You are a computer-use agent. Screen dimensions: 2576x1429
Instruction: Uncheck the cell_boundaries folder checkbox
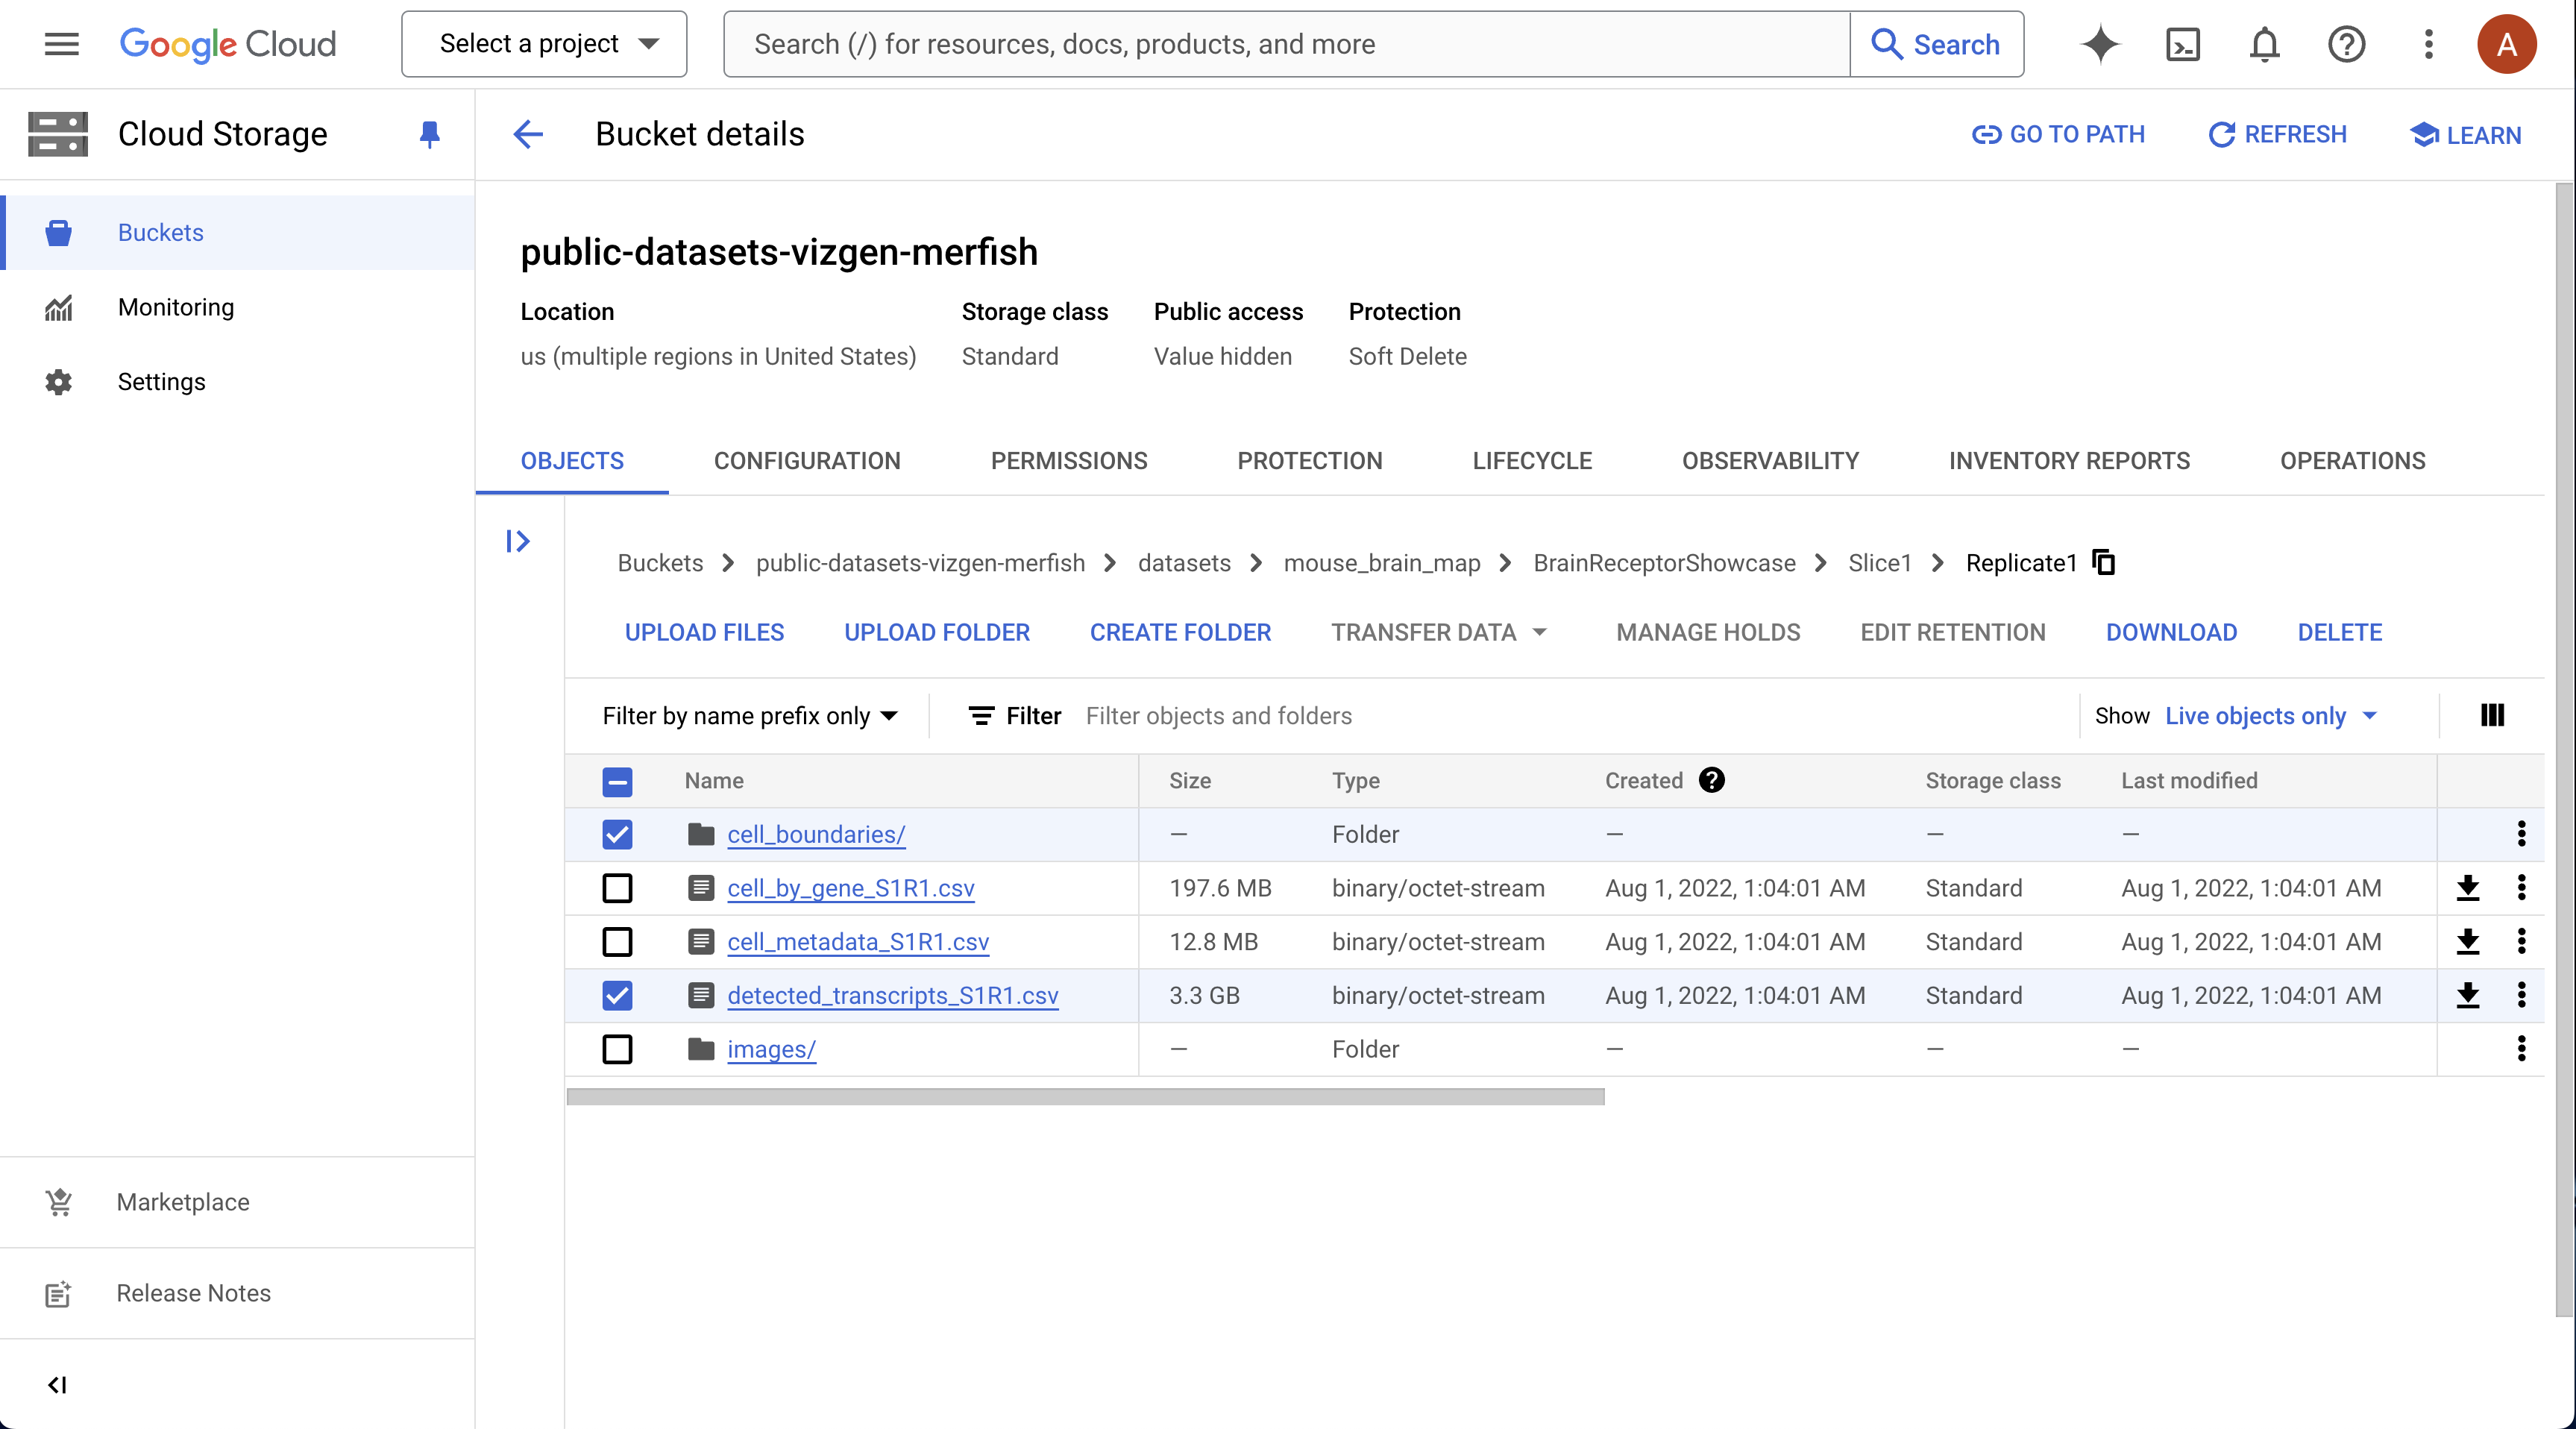point(617,834)
